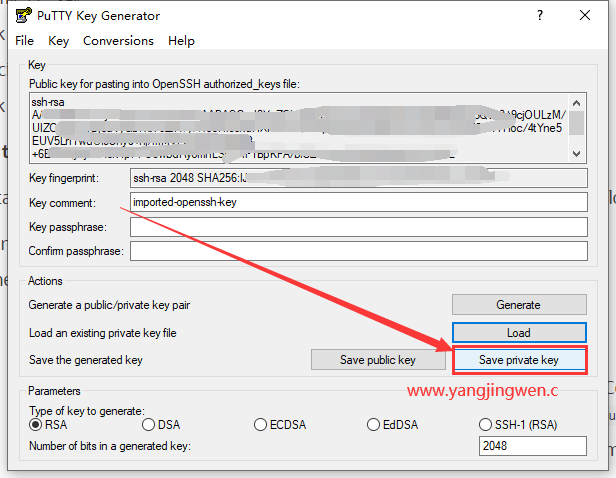Click the number of bits field
This screenshot has height=478, width=616.
(x=532, y=446)
